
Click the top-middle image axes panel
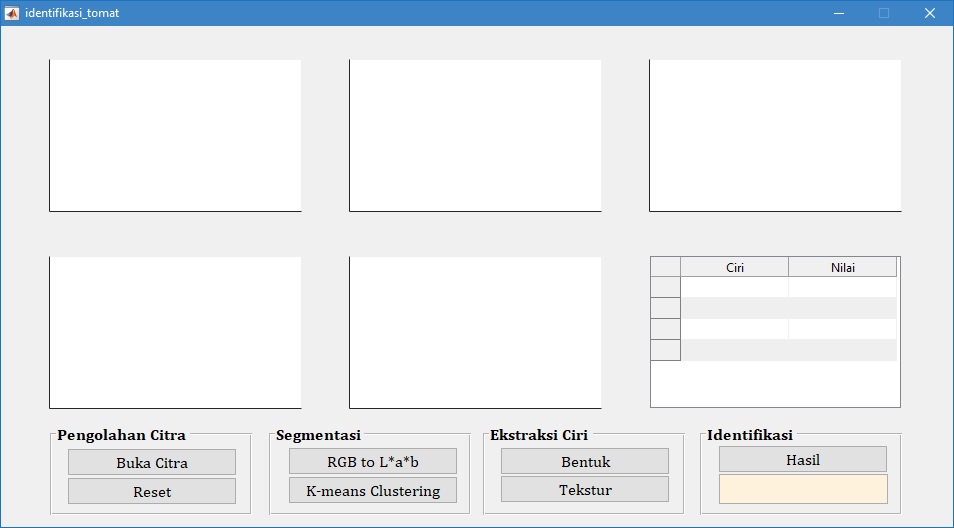coord(475,135)
